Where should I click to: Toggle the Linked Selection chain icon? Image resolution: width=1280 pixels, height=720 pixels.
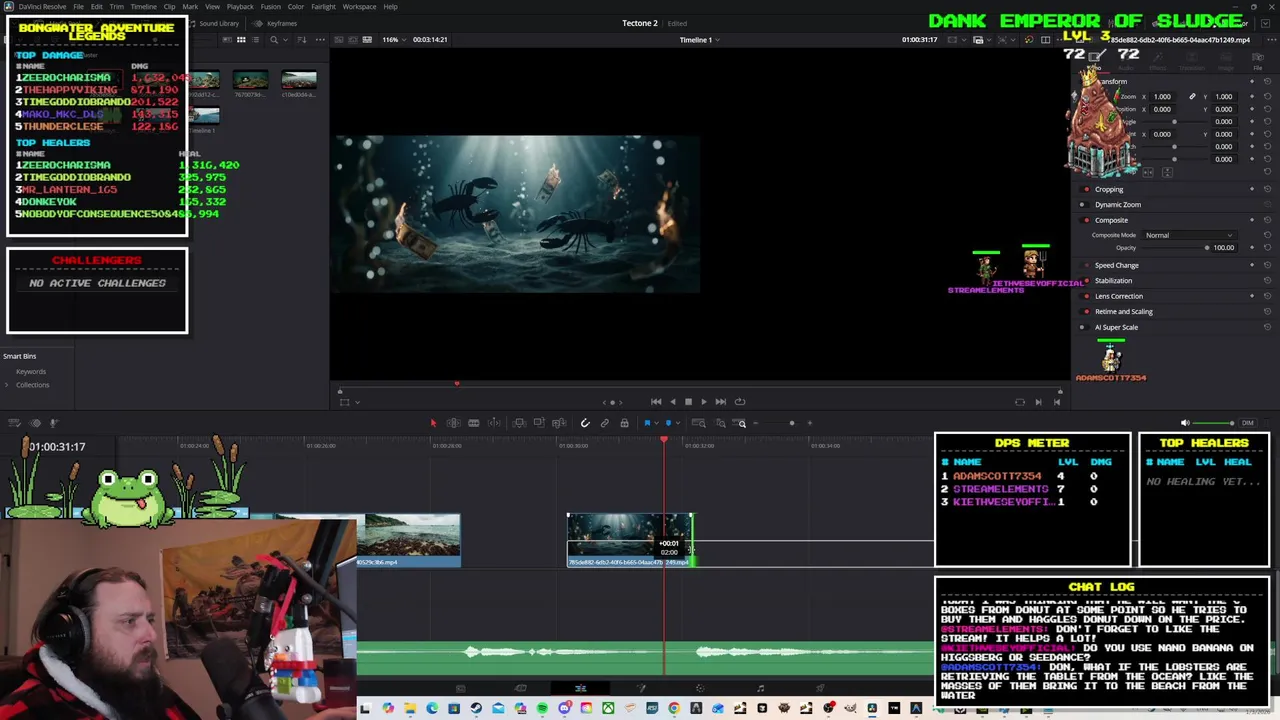(x=605, y=423)
